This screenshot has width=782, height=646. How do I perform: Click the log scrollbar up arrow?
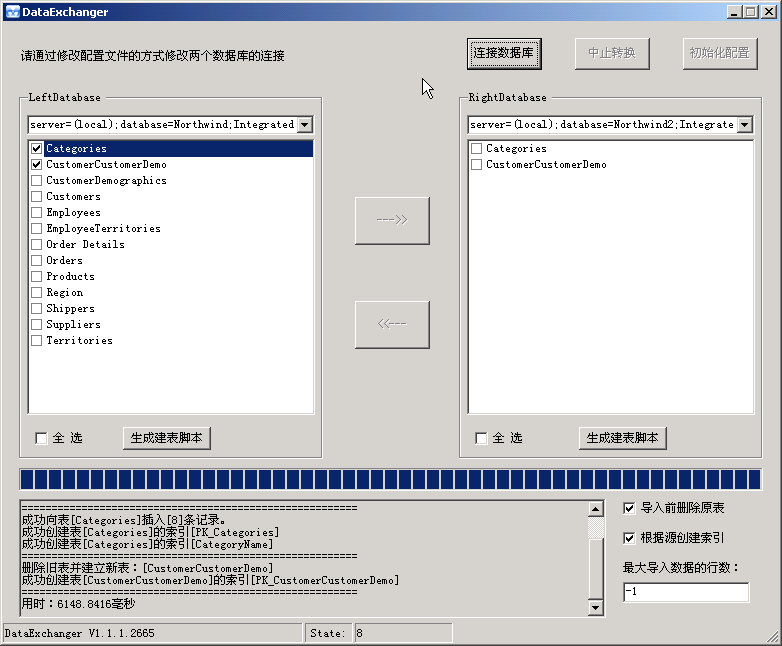(x=596, y=509)
